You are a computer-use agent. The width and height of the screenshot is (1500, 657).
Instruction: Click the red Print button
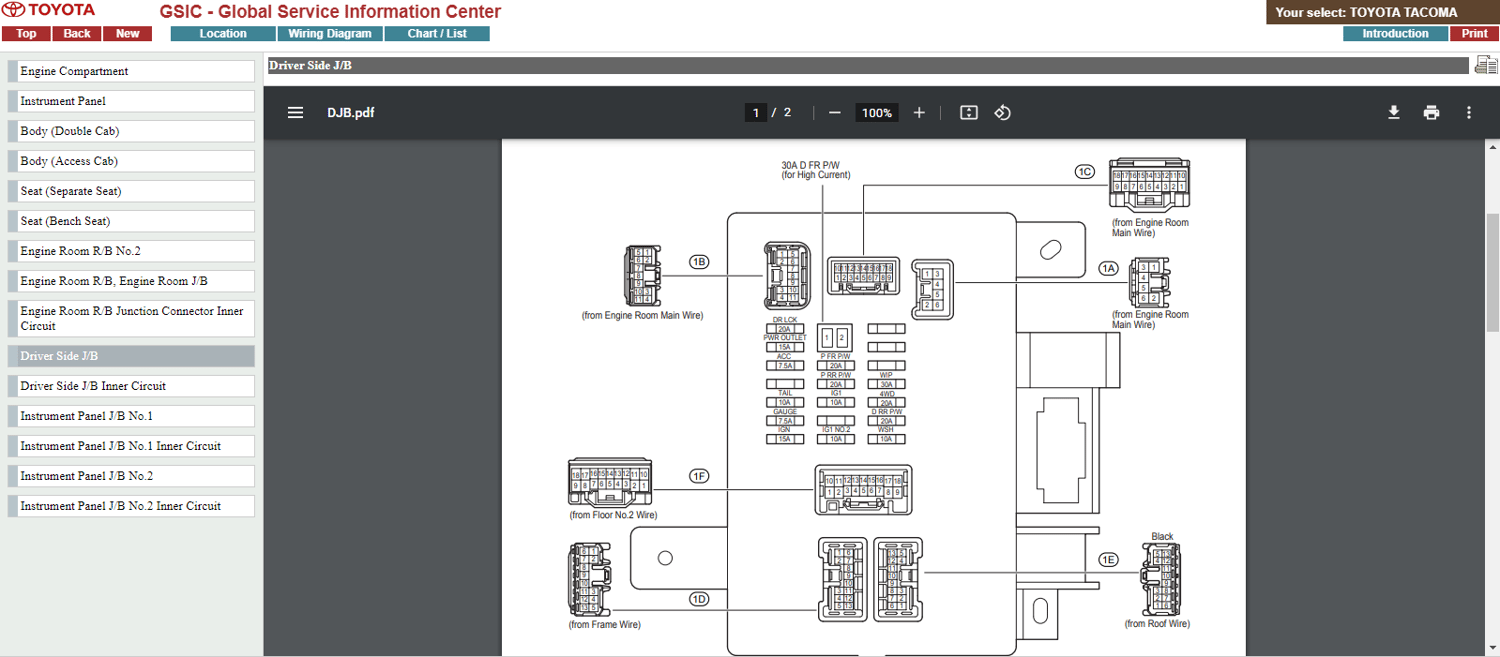point(1474,34)
